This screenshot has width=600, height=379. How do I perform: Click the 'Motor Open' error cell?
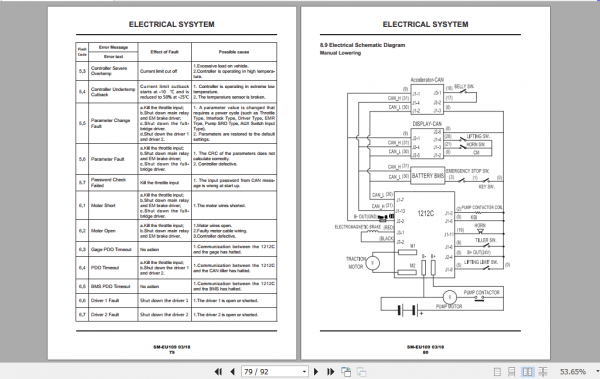tap(113, 231)
